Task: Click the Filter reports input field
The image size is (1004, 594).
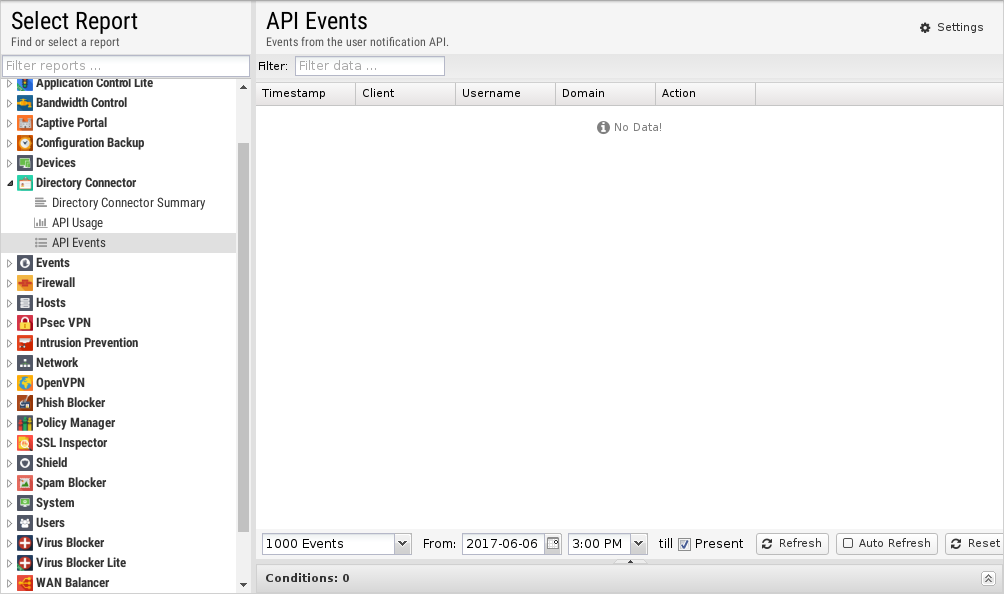Action: (126, 66)
